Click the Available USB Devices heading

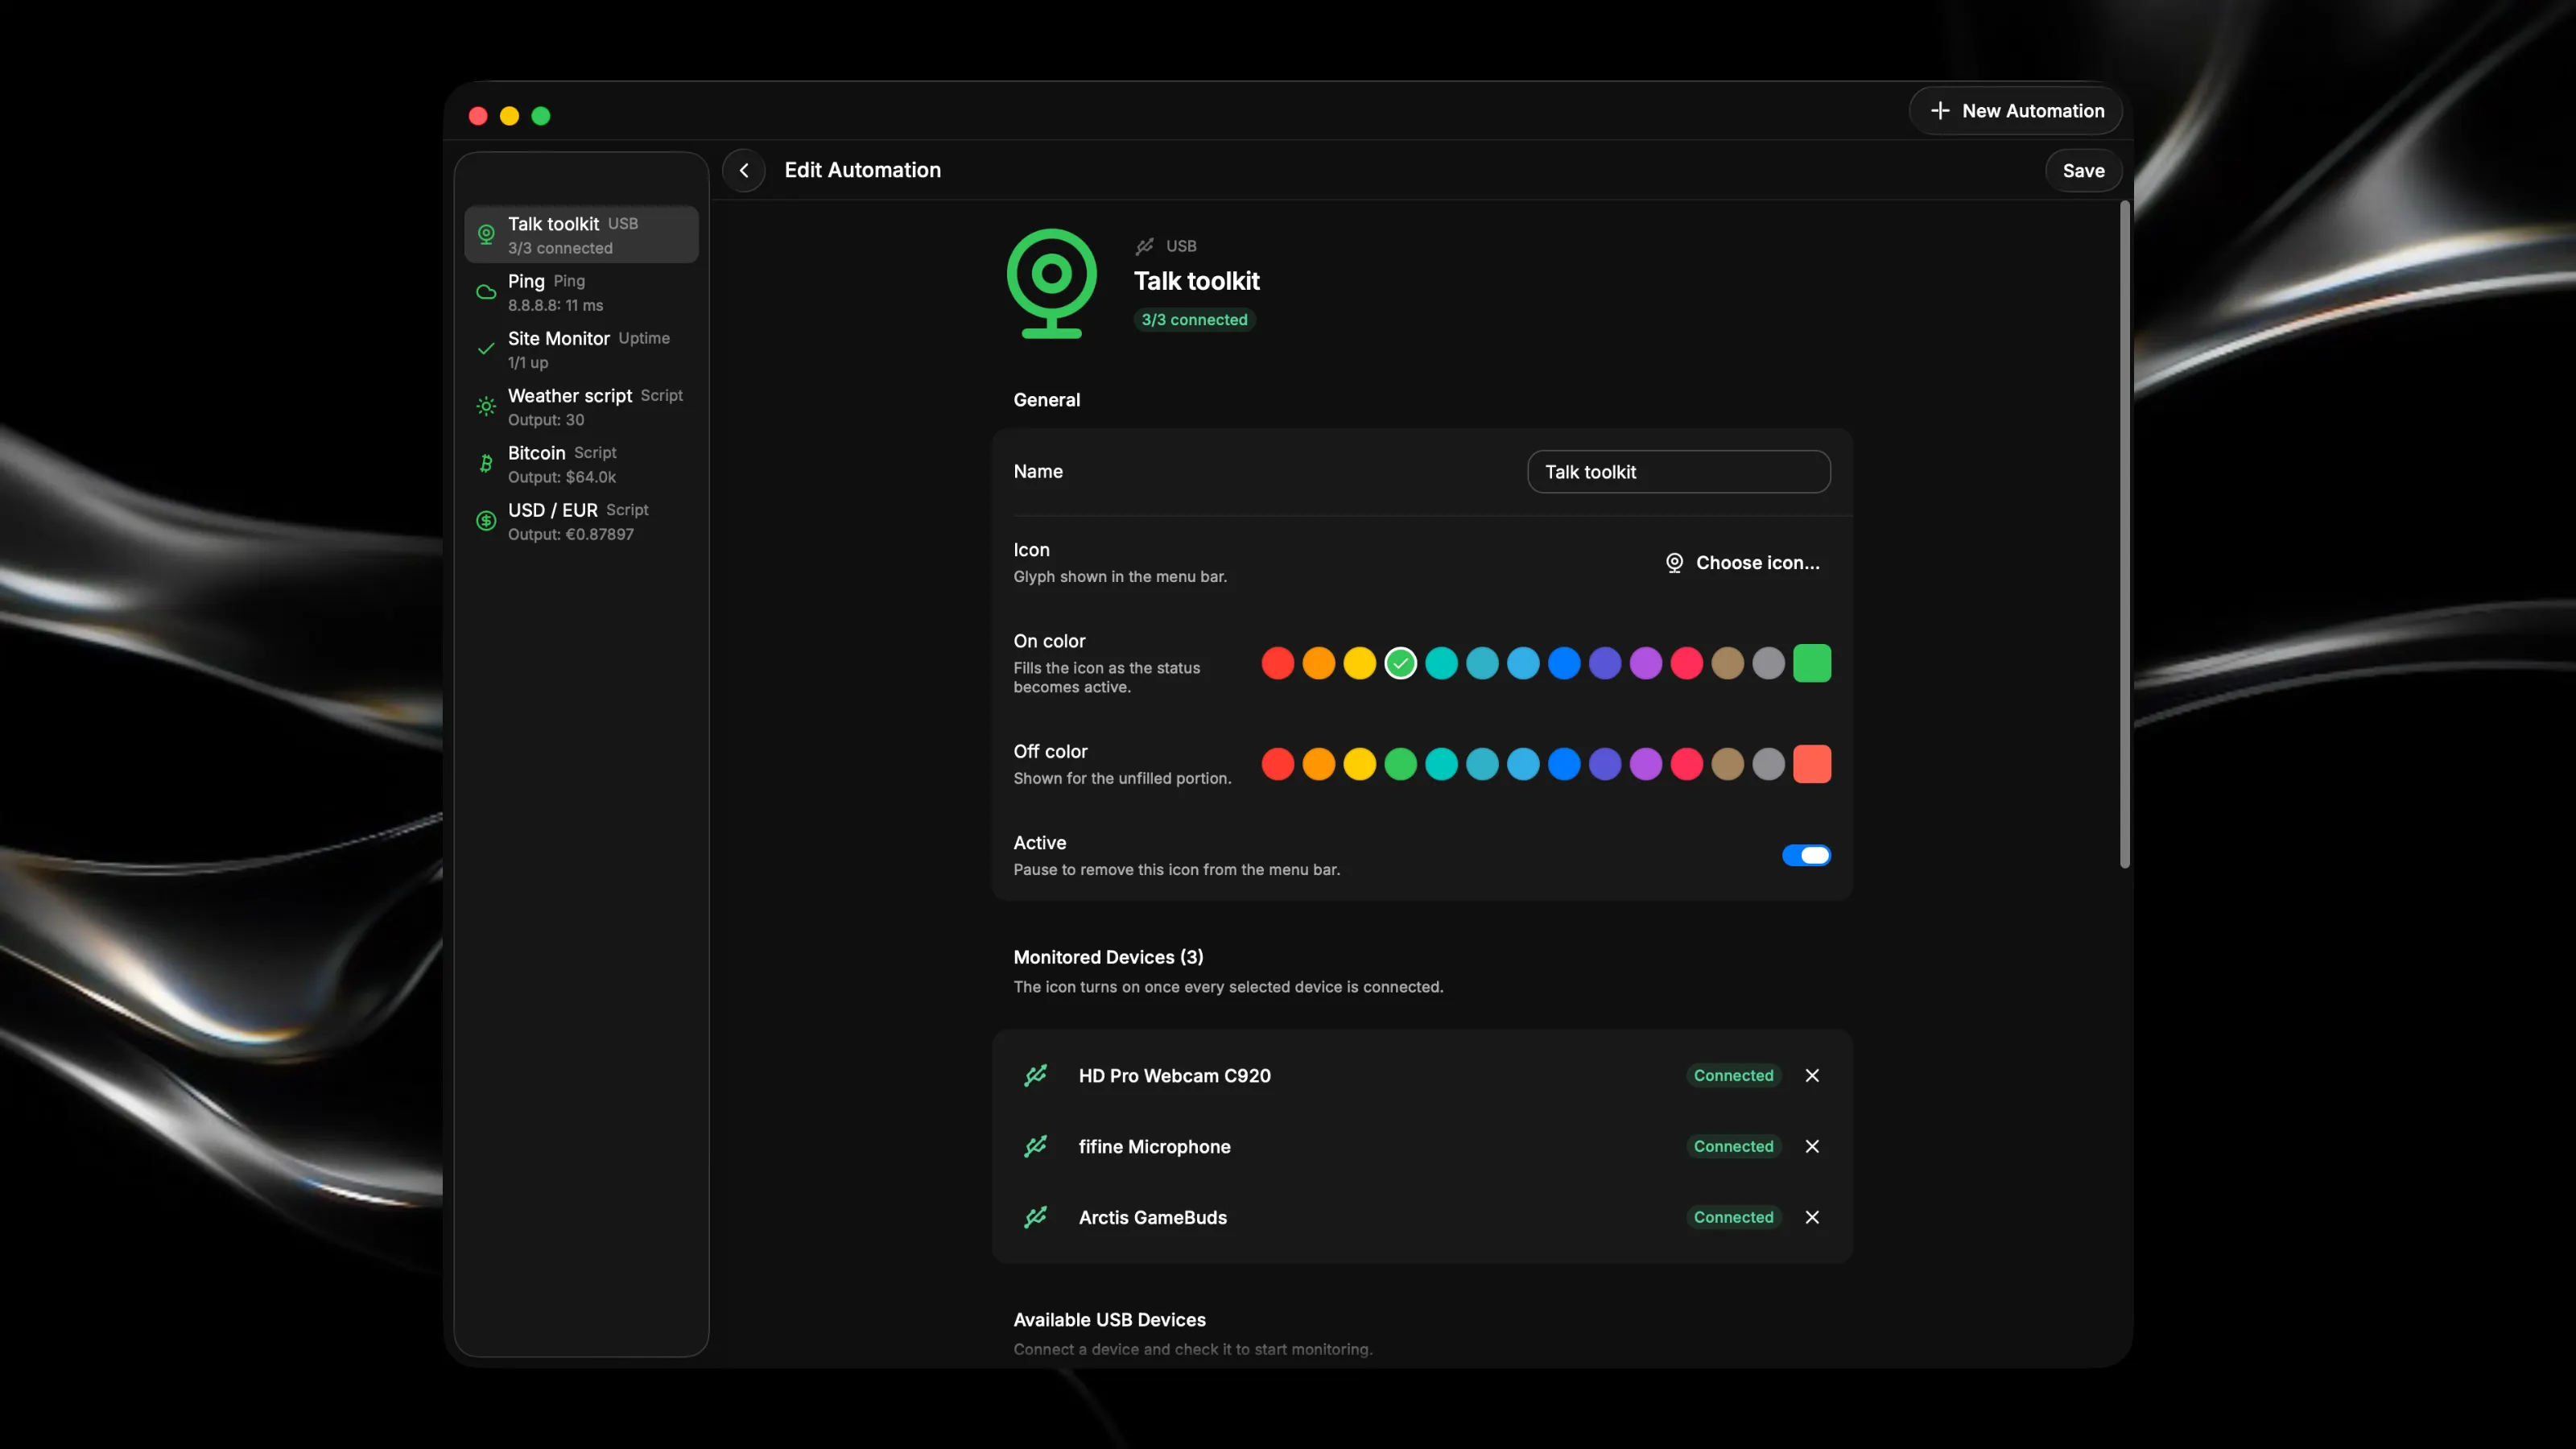[x=1109, y=1320]
